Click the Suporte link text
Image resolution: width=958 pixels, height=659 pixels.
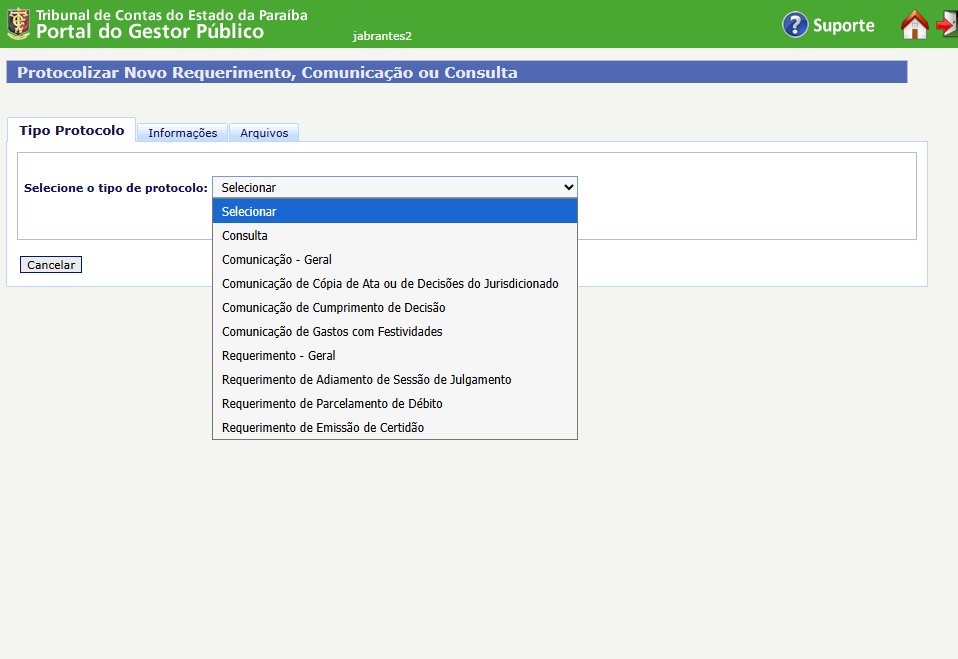(x=844, y=26)
